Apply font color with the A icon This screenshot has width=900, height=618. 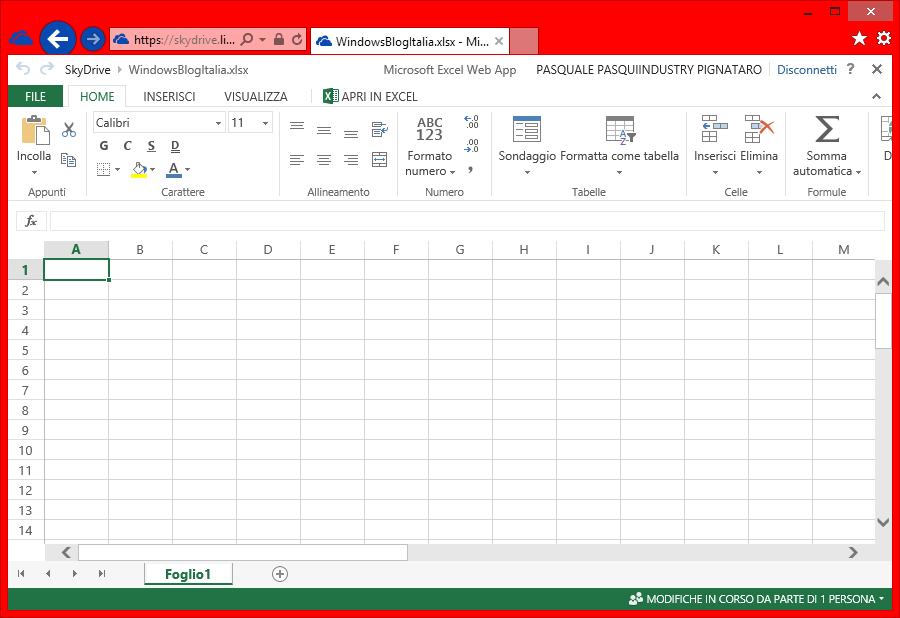[x=174, y=170]
